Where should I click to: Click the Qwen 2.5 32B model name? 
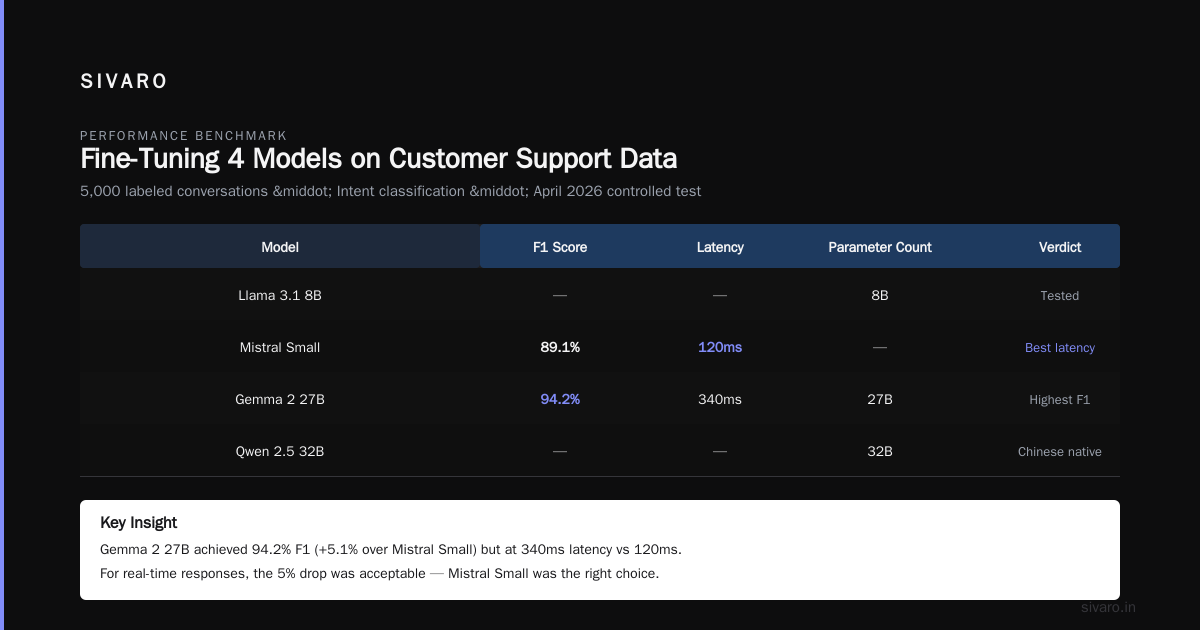tap(280, 452)
